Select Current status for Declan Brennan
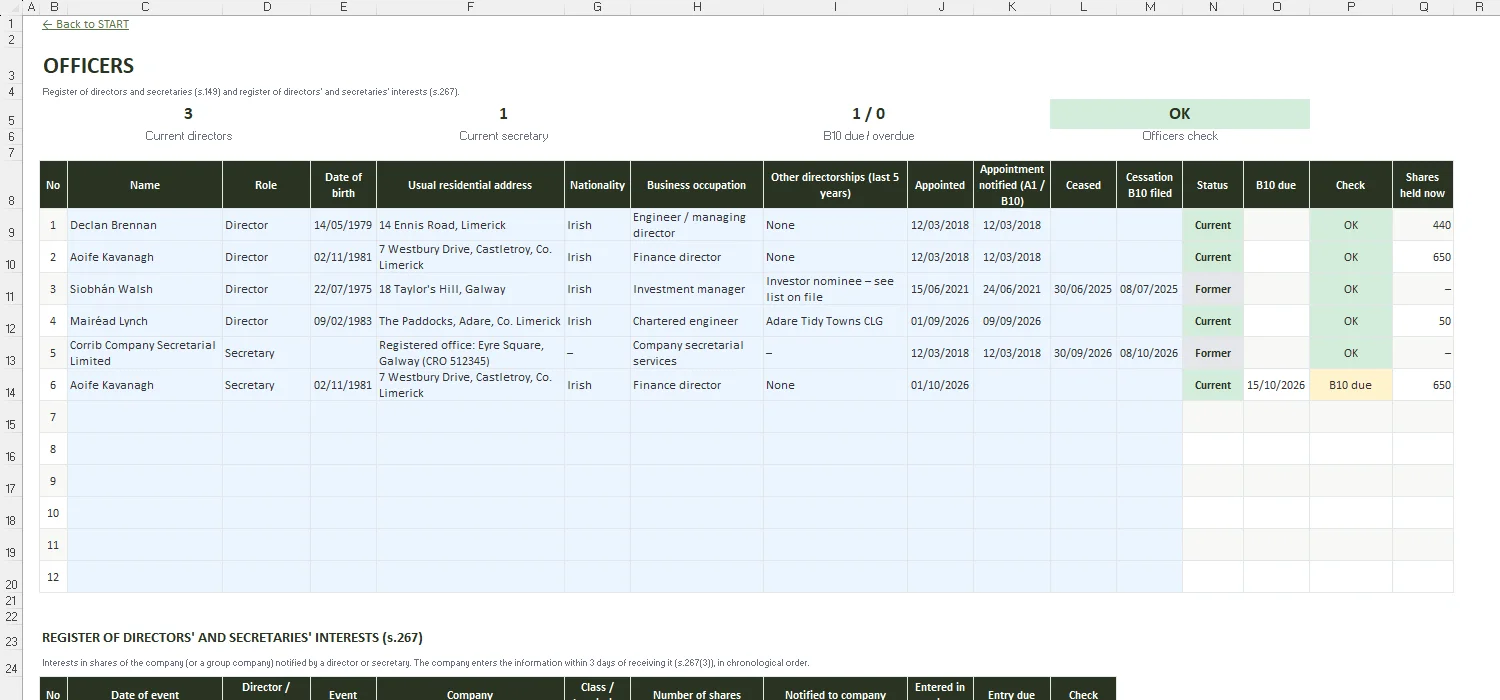 [1212, 225]
